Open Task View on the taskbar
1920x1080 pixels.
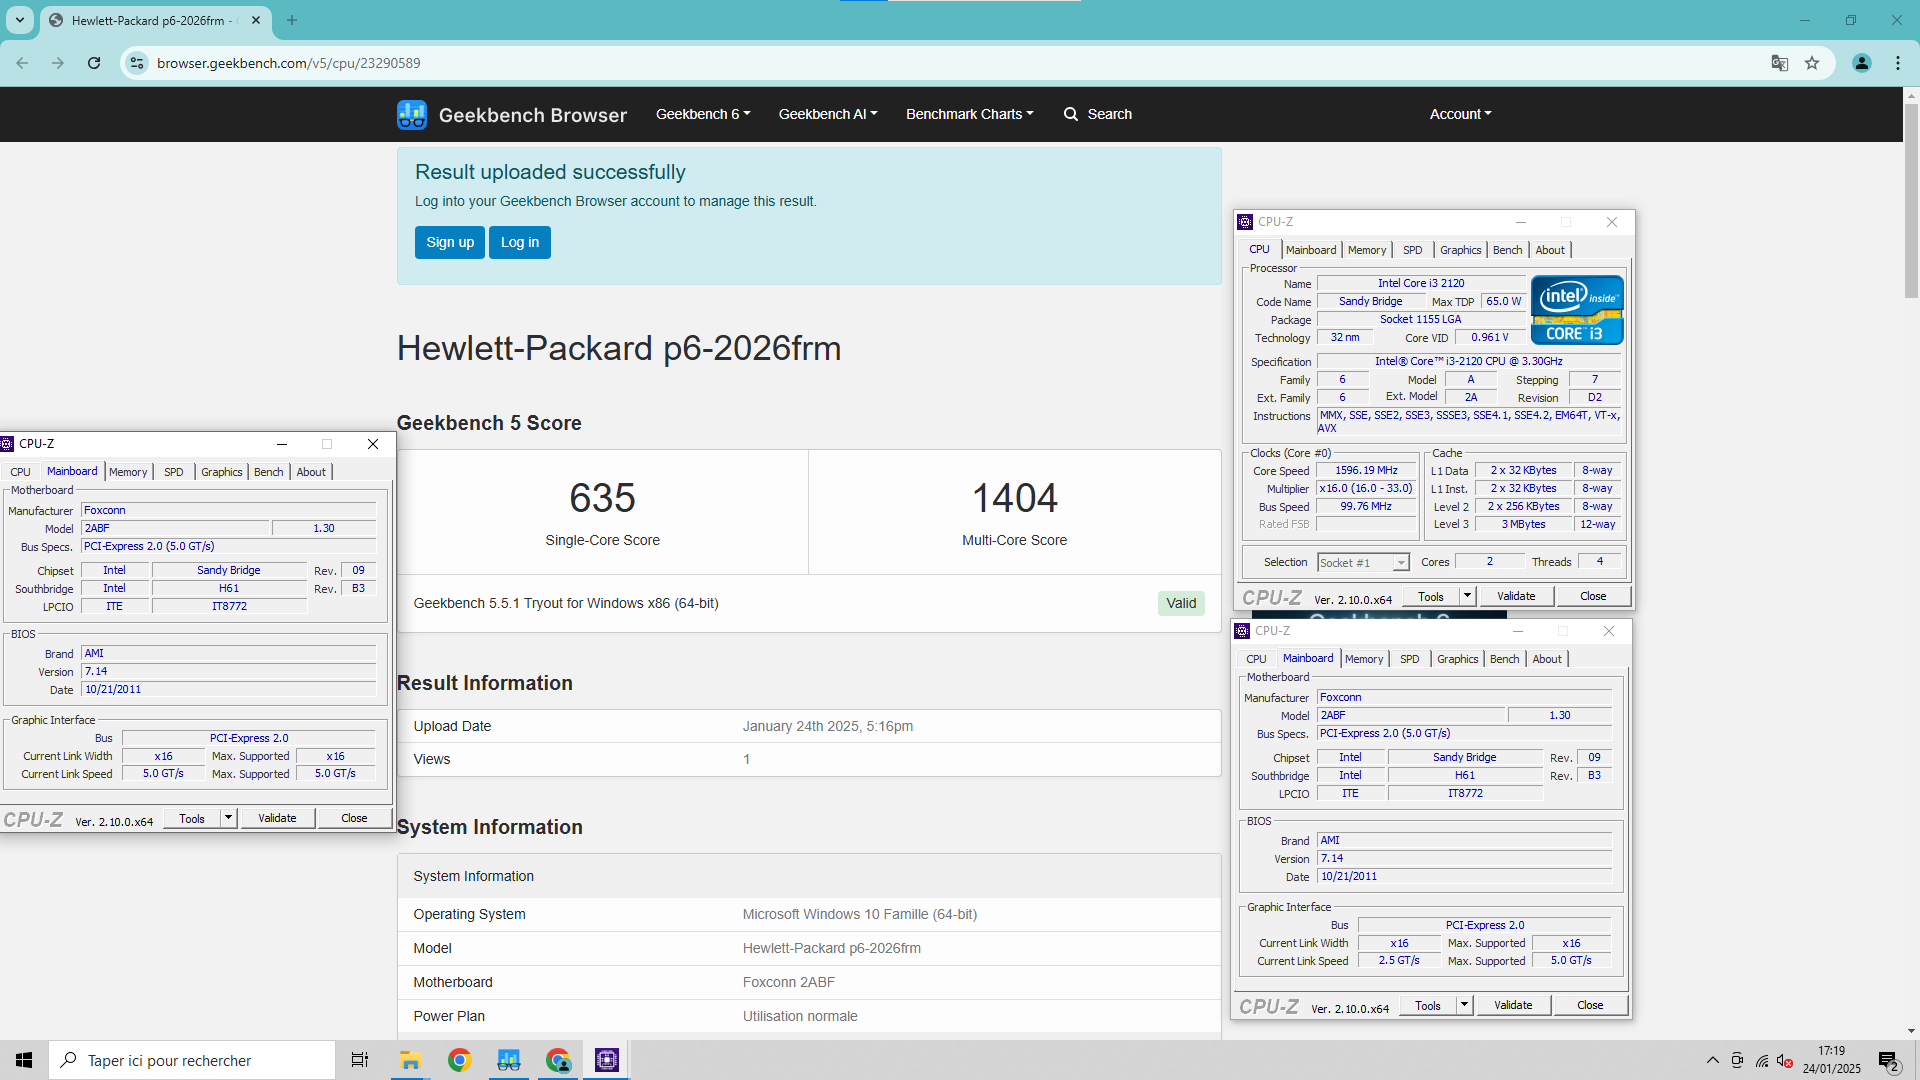click(x=360, y=1060)
